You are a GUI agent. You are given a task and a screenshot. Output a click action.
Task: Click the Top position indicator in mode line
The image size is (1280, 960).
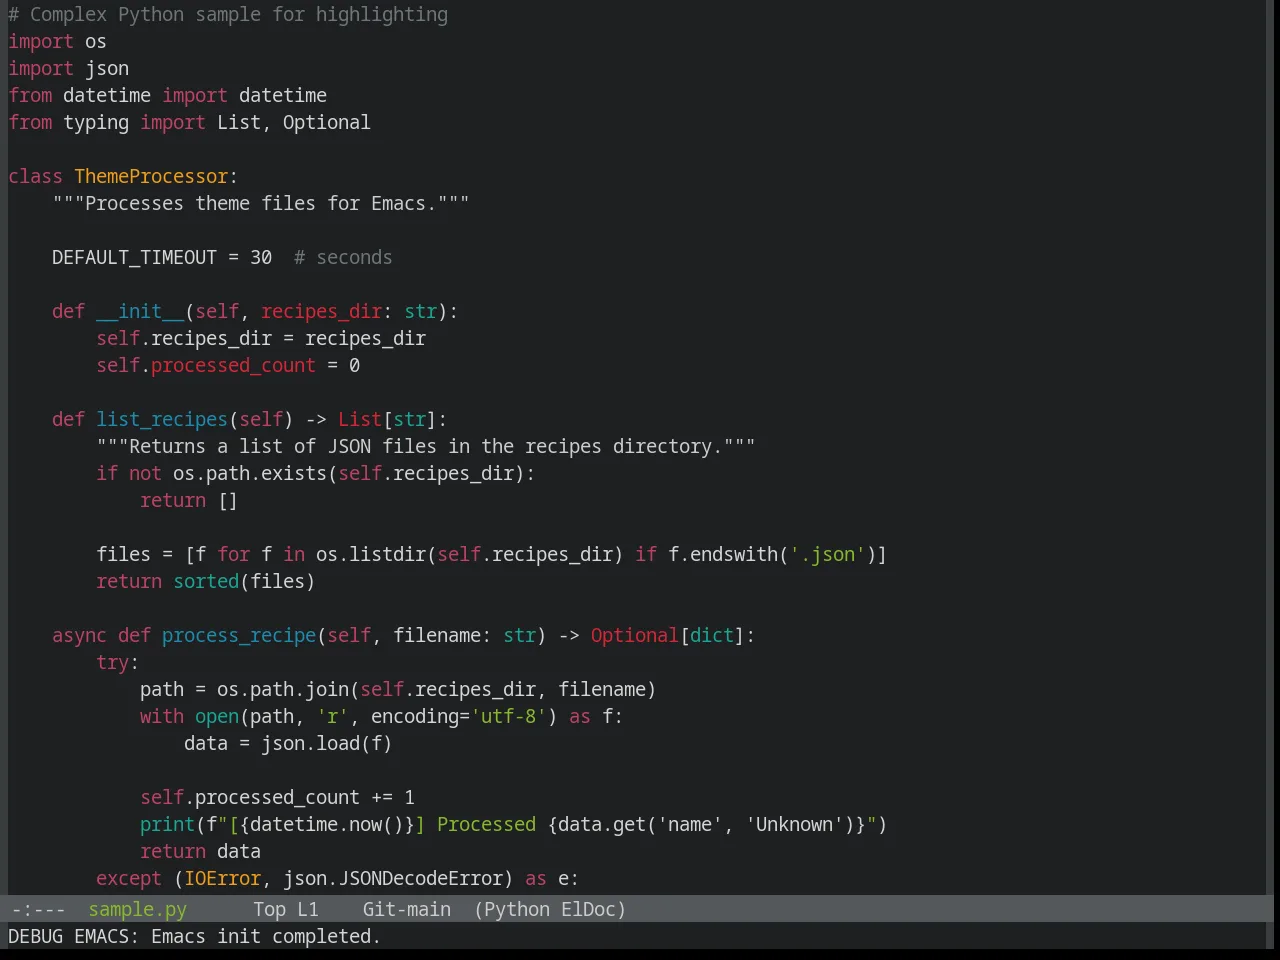269,909
